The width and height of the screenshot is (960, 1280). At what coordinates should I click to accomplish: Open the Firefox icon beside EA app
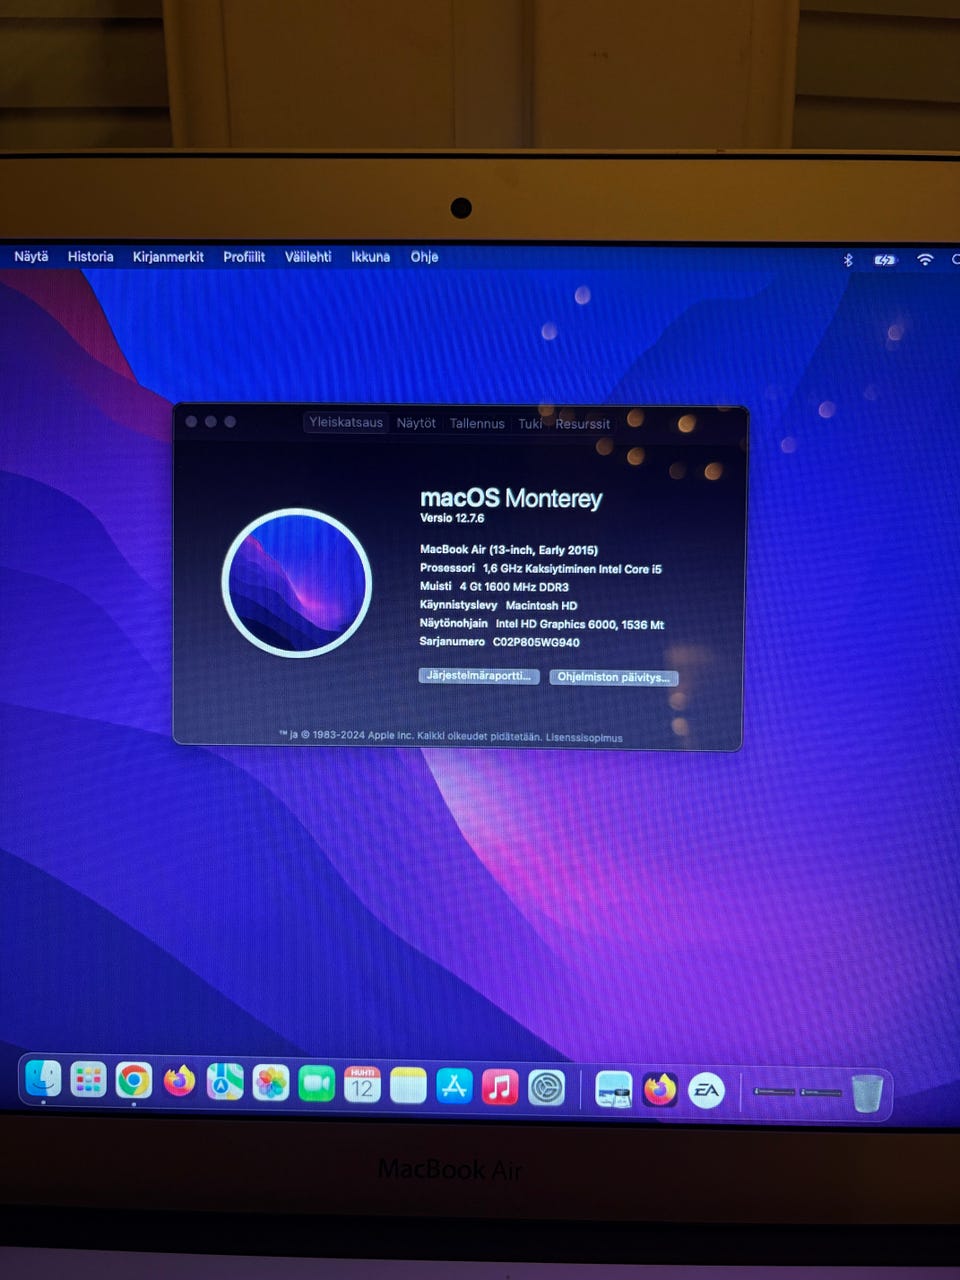click(x=660, y=1090)
